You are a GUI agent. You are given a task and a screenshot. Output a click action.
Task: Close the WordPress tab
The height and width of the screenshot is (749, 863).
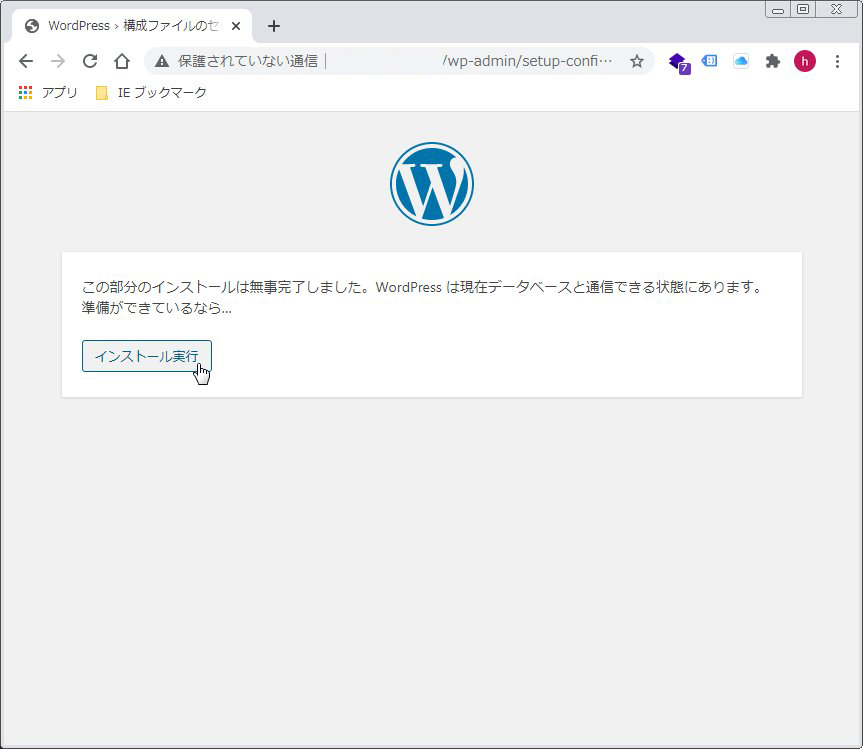coord(236,26)
